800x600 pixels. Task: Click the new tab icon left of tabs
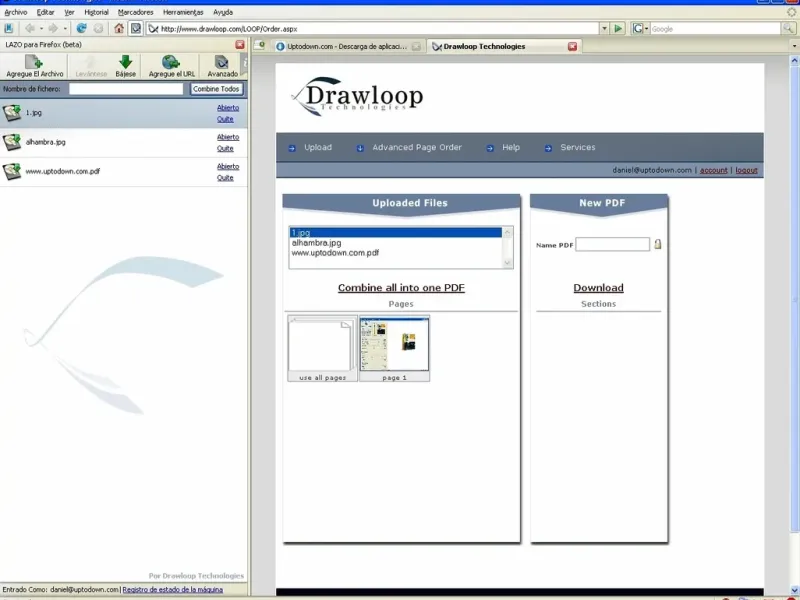[x=260, y=45]
